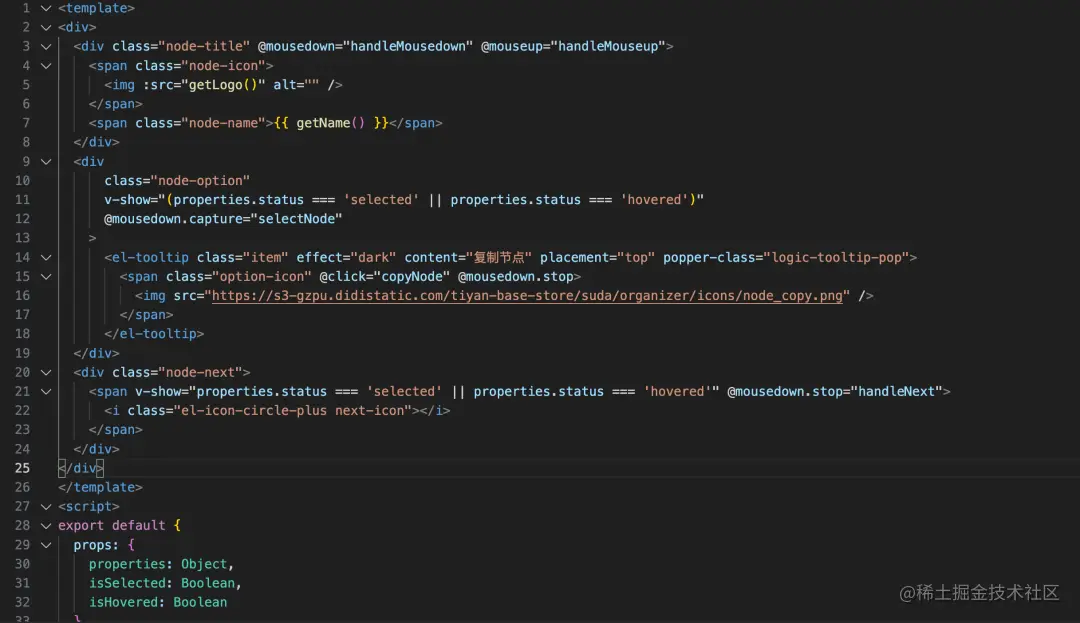The image size is (1080, 623).
Task: Fold the v-show span on line 21
Action: coord(46,392)
